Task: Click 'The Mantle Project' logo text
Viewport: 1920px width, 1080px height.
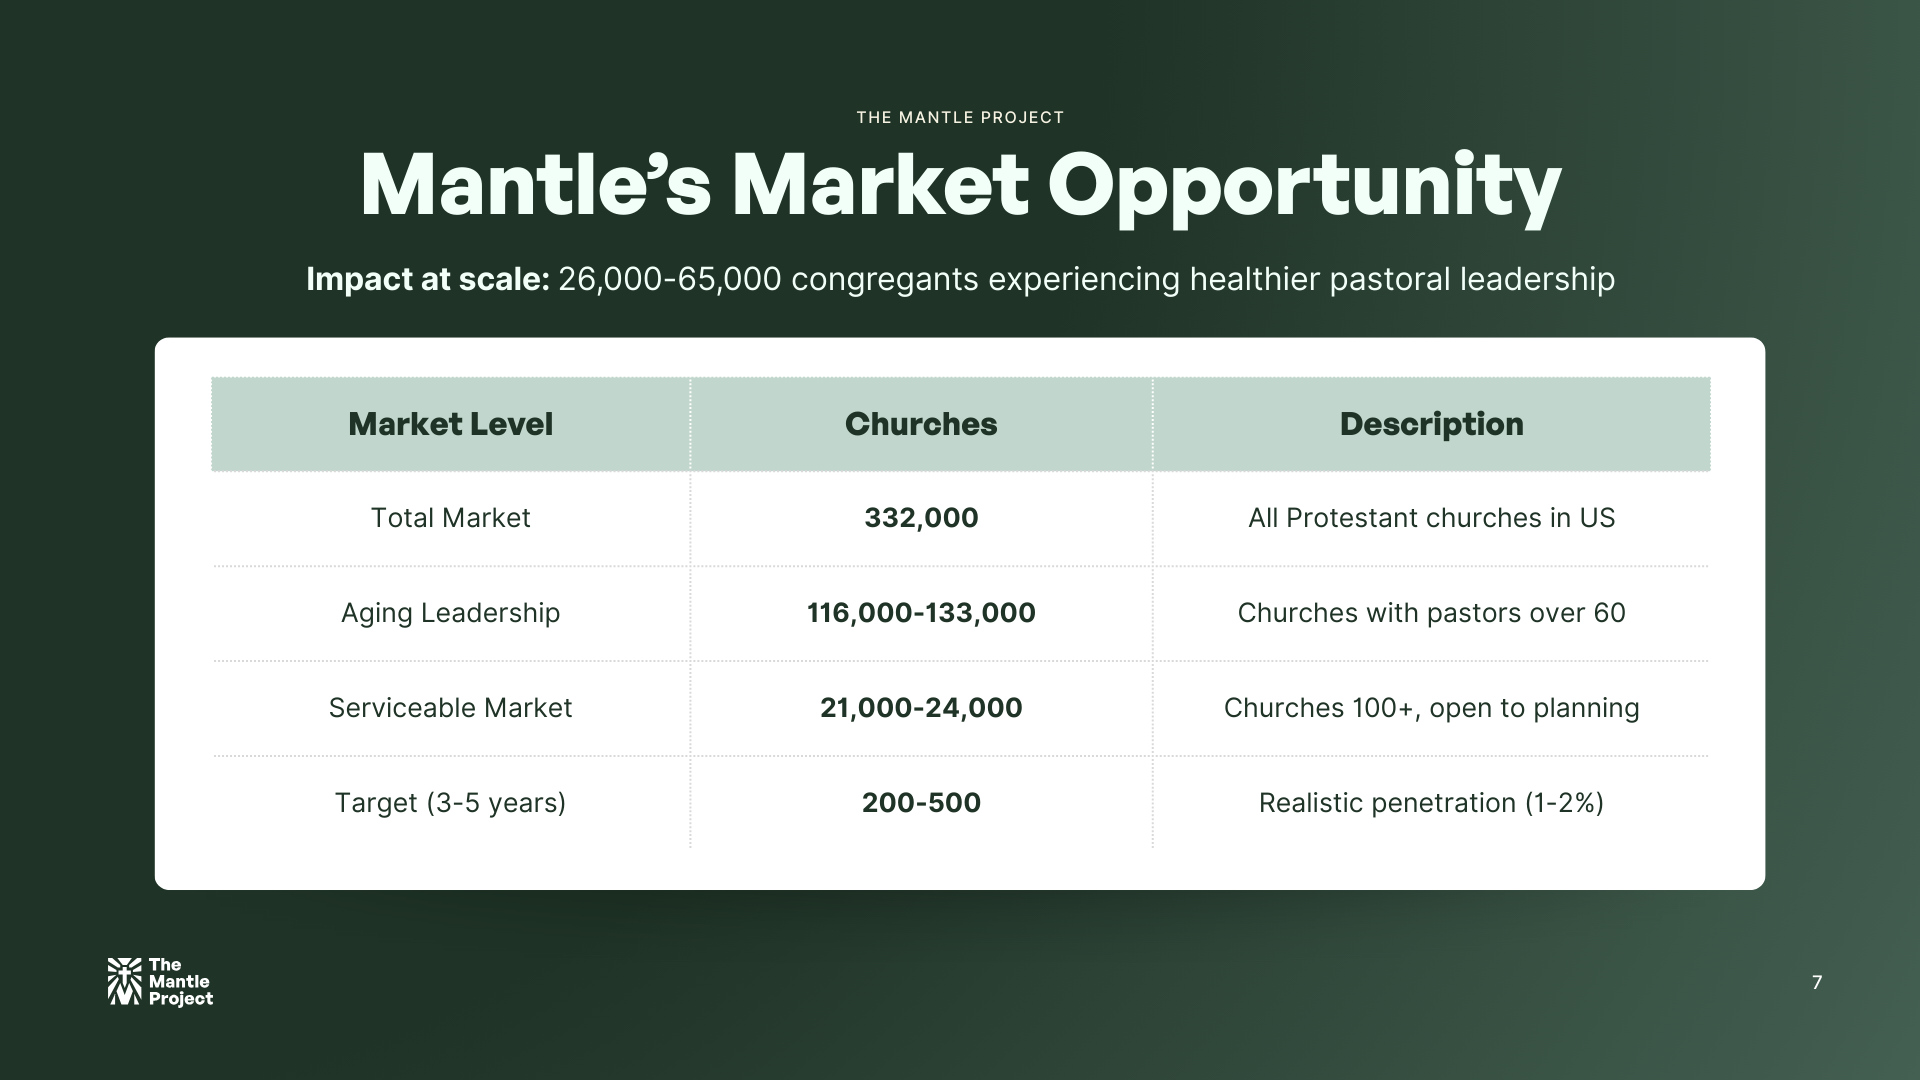Action: pyautogui.click(x=180, y=982)
